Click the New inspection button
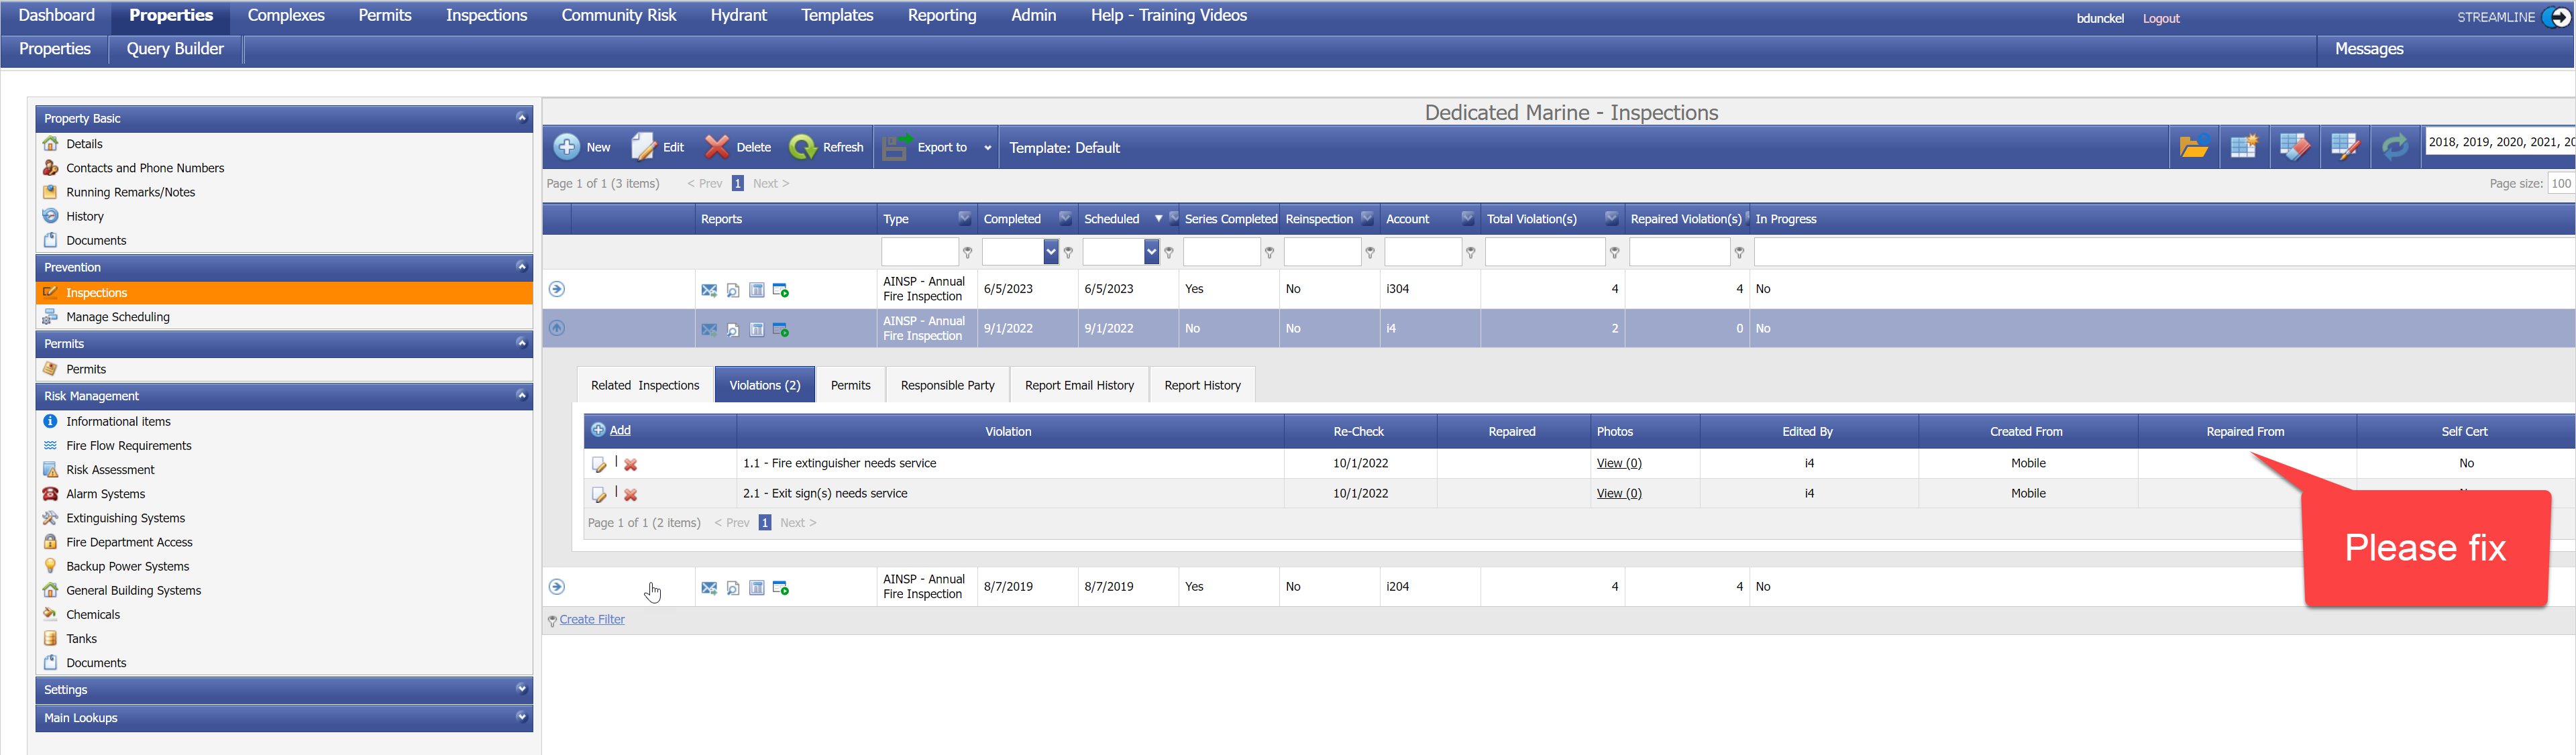This screenshot has height=755, width=2576. coord(582,147)
